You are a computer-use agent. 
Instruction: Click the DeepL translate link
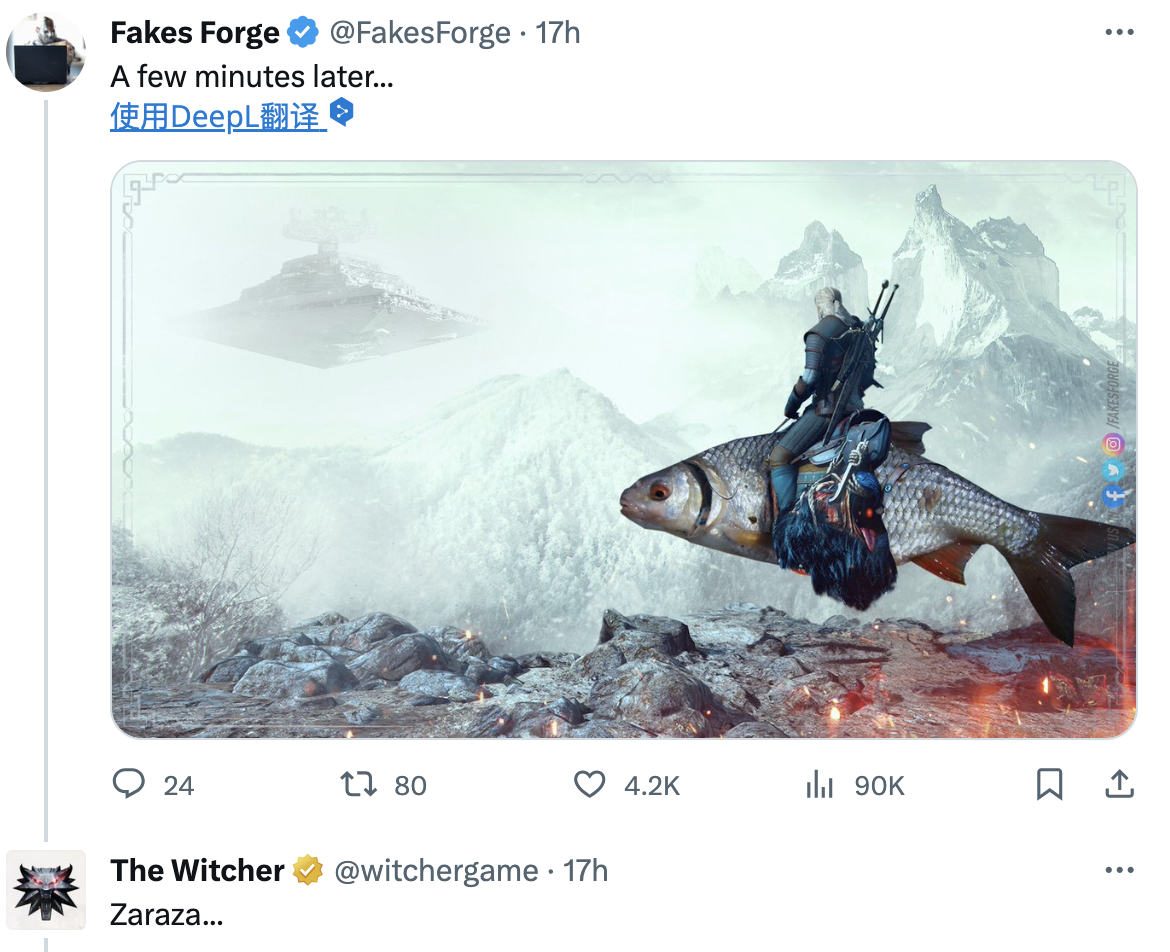218,117
